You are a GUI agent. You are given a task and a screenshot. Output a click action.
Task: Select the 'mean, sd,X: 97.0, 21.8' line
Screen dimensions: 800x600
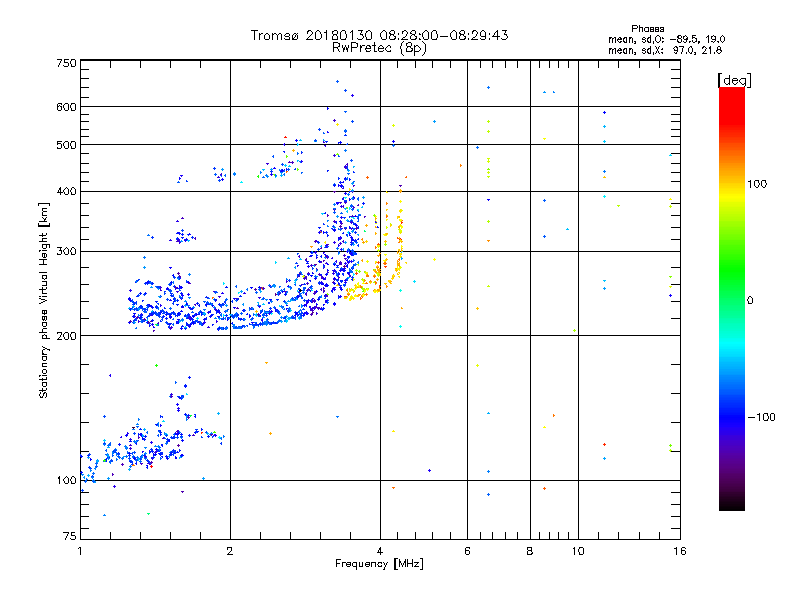tap(665, 50)
